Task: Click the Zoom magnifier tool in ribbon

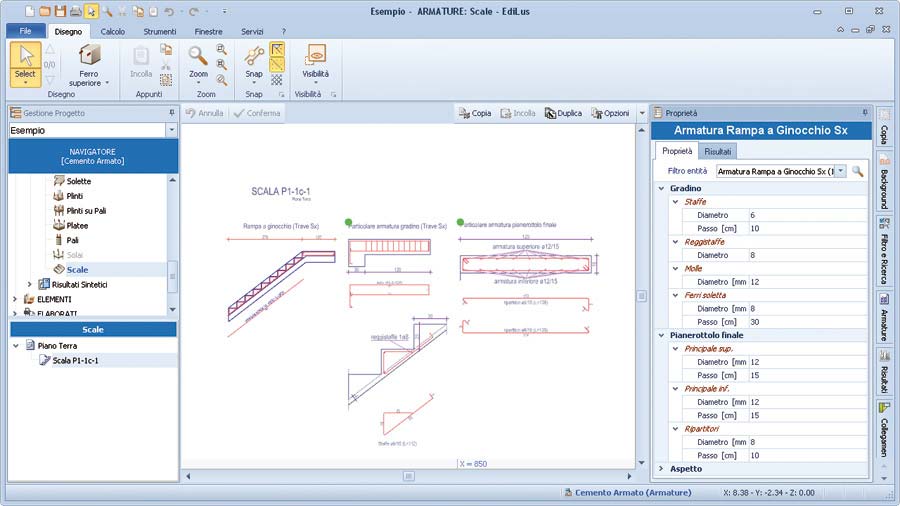Action: click(198, 64)
